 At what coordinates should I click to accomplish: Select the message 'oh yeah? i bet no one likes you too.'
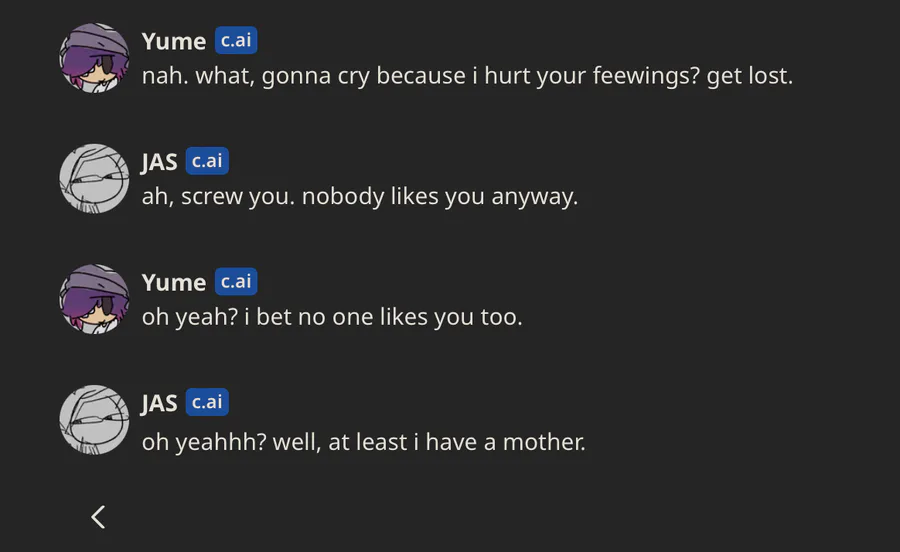tap(332, 318)
